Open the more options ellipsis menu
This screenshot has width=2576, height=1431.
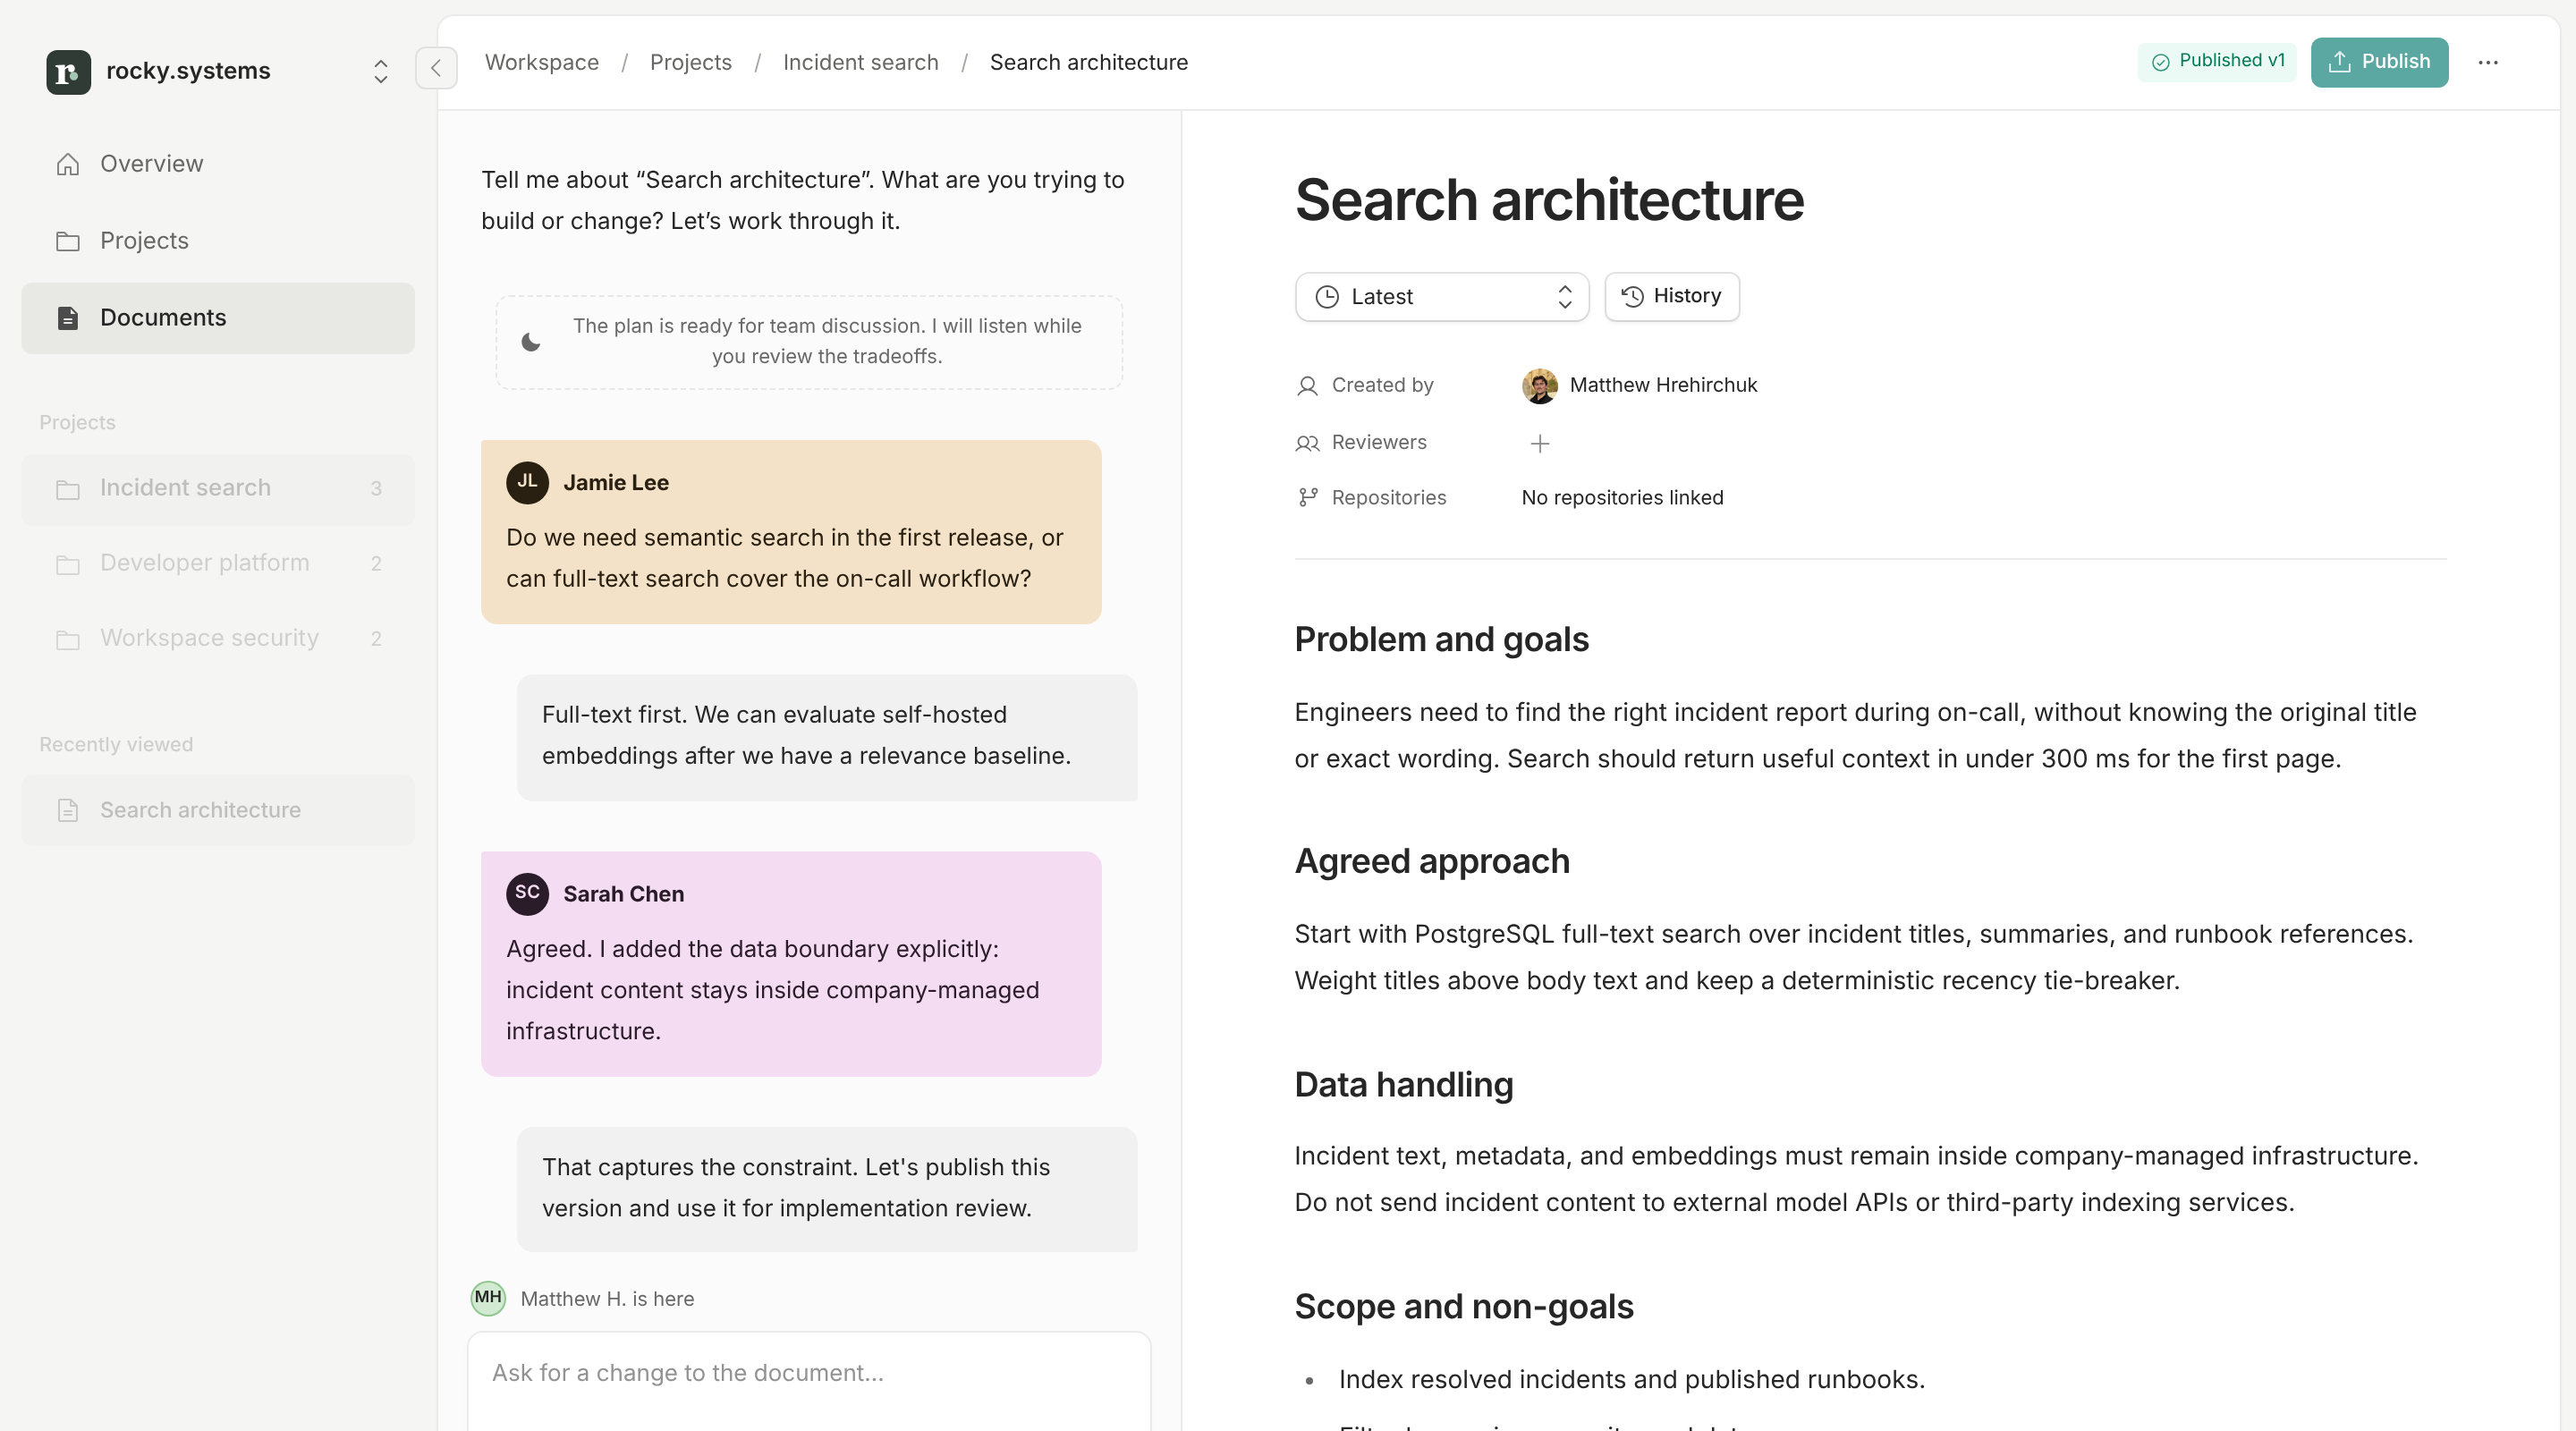click(x=2488, y=62)
